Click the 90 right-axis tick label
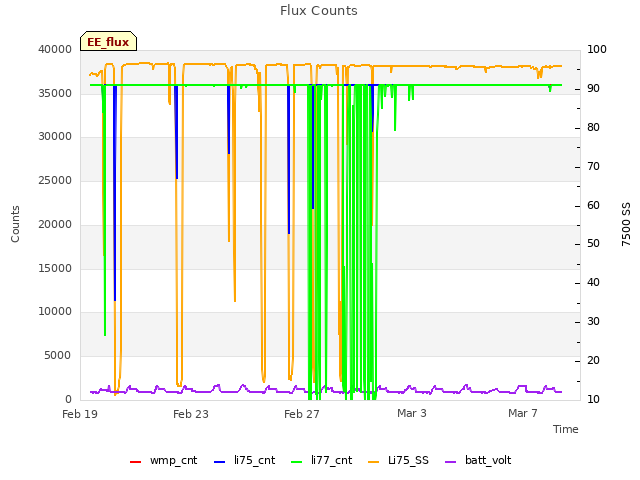 pos(593,89)
